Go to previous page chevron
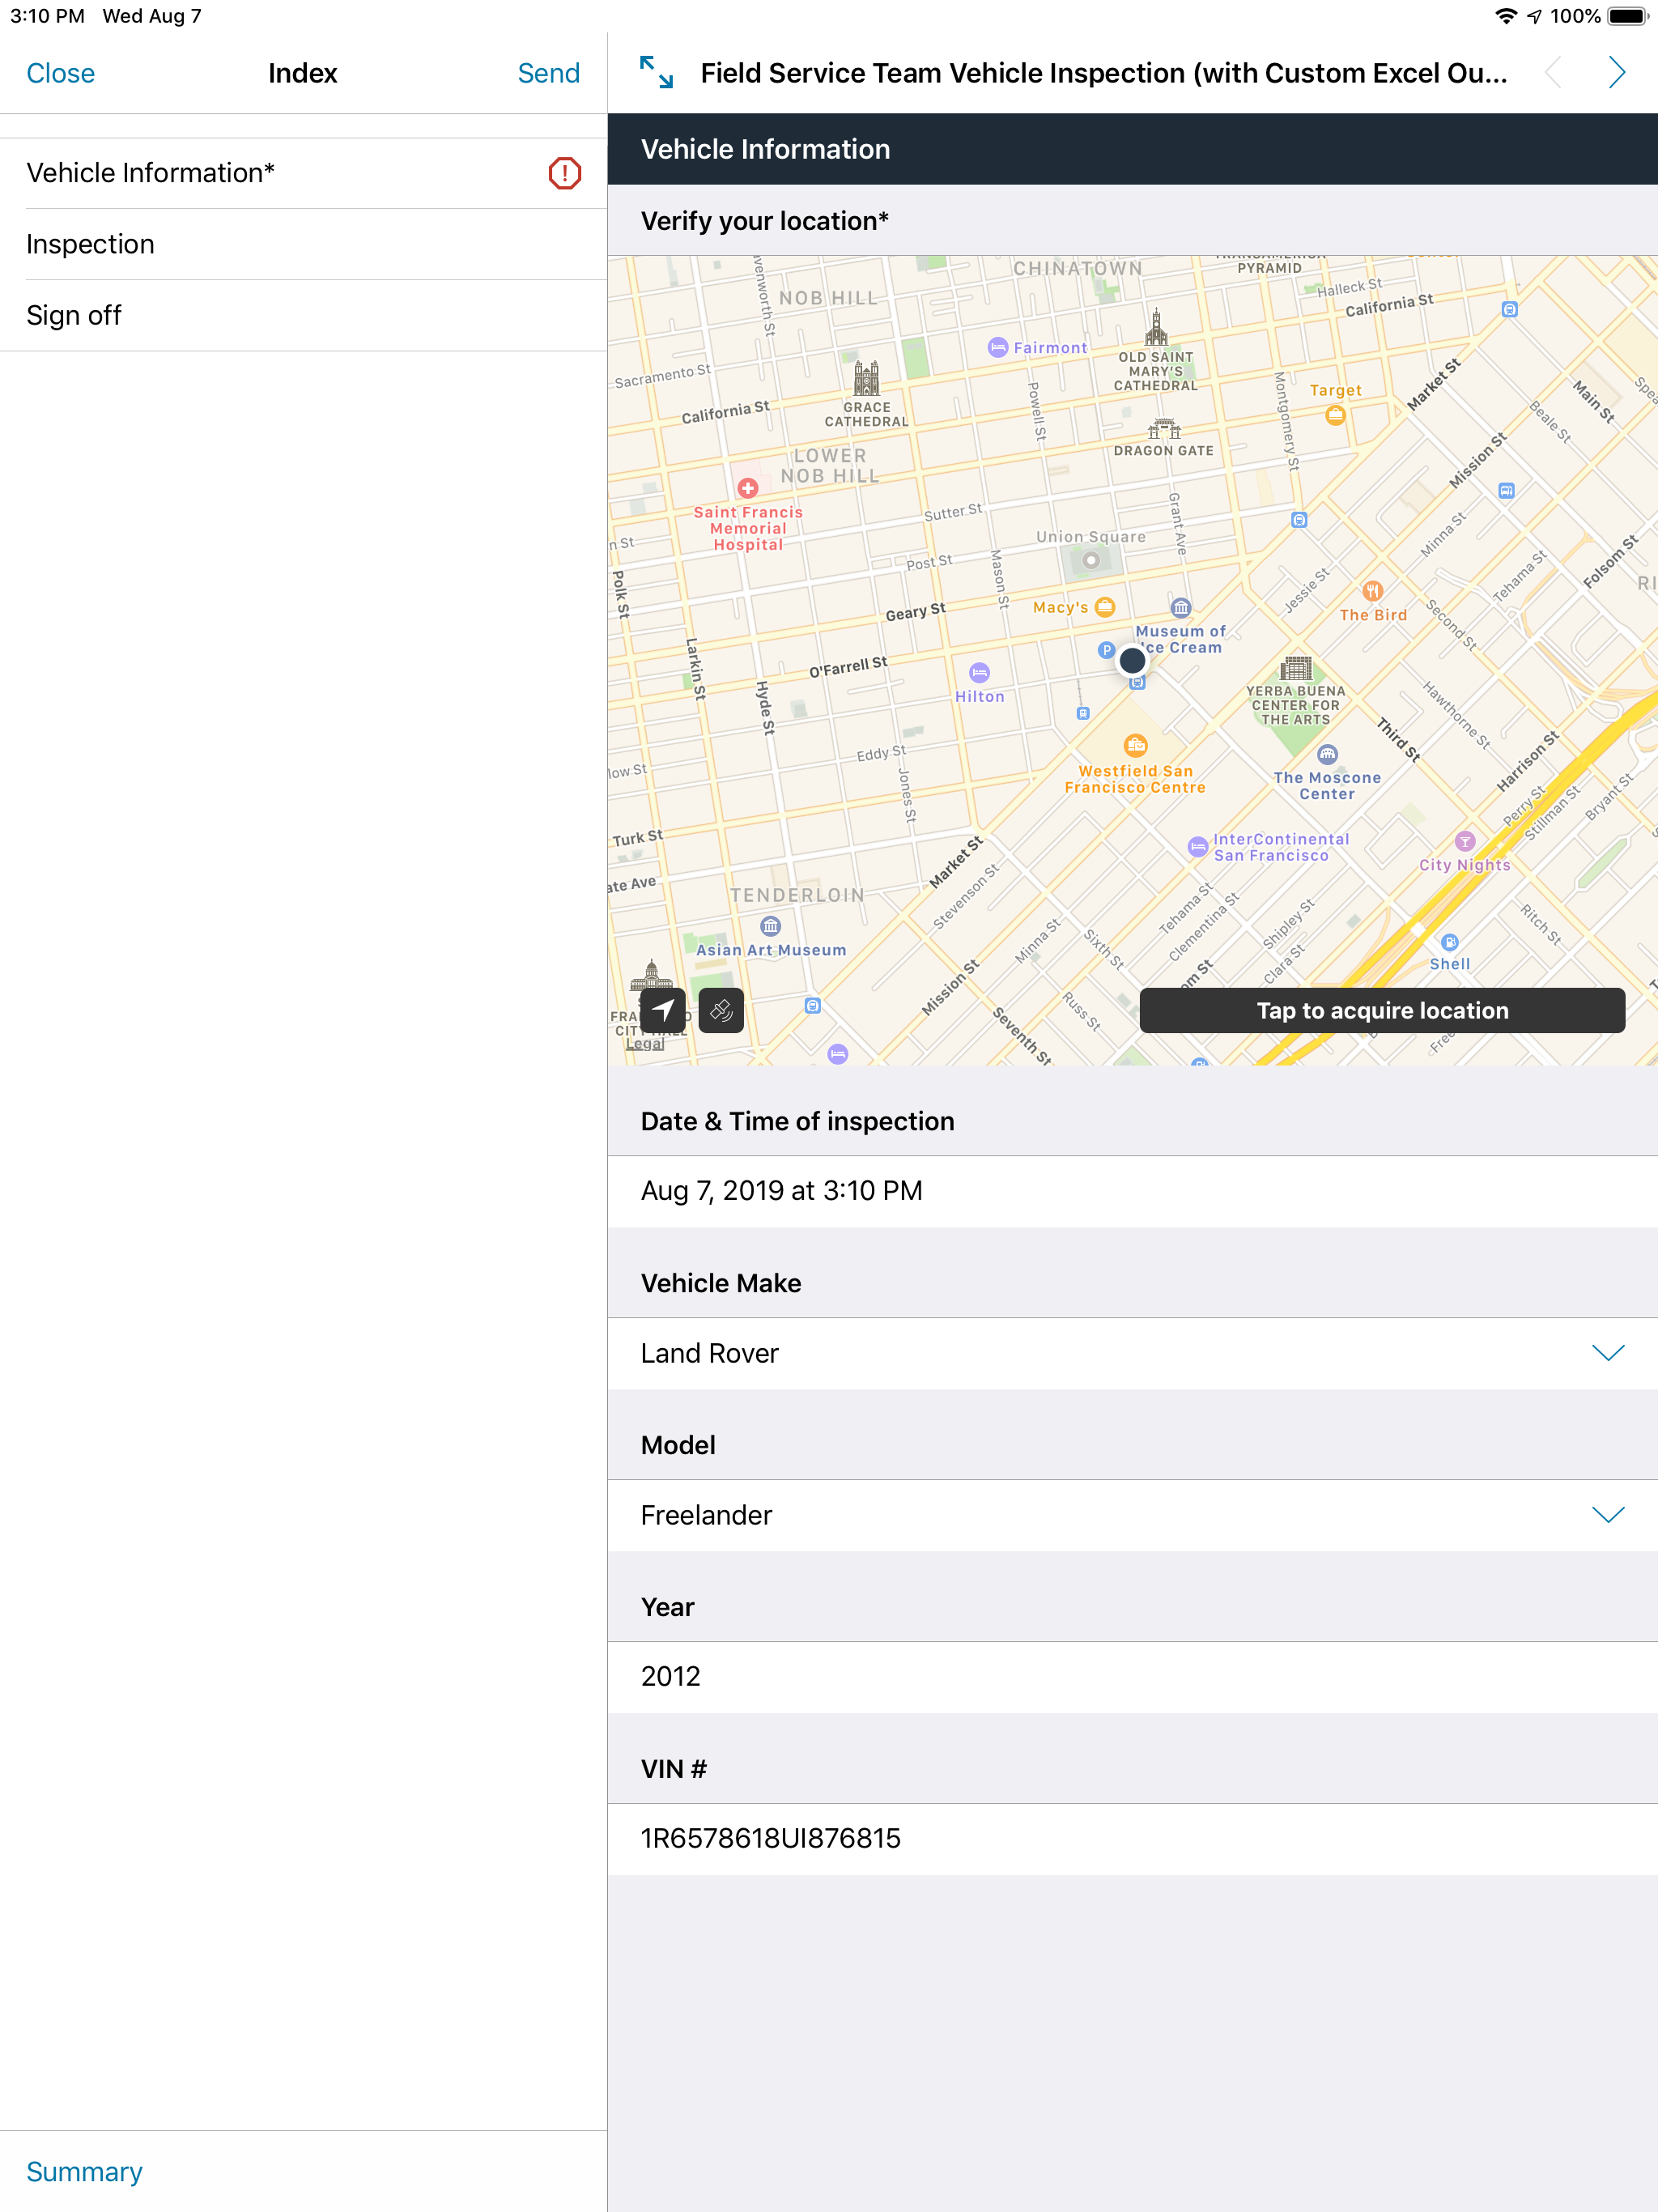The width and height of the screenshot is (1658, 2212). pos(1553,73)
